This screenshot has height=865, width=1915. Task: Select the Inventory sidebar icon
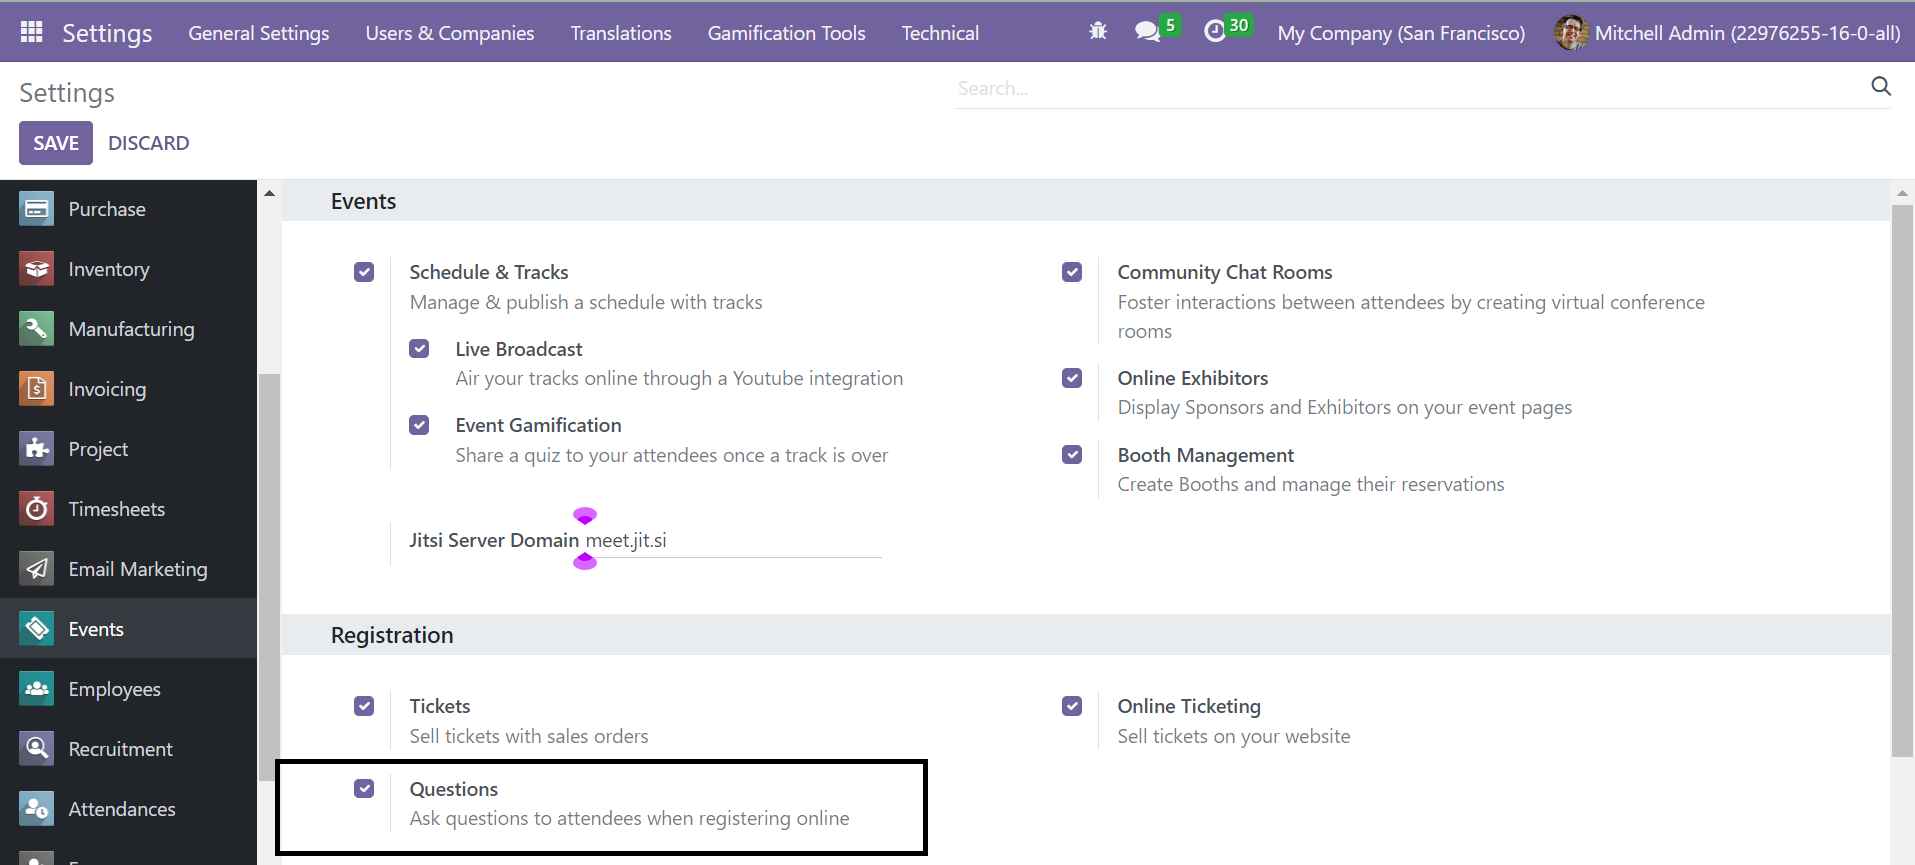37,269
